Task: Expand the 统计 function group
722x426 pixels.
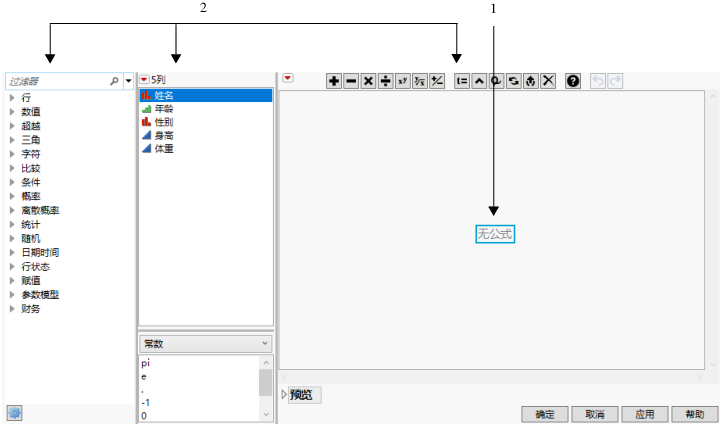Action: (x=12, y=224)
